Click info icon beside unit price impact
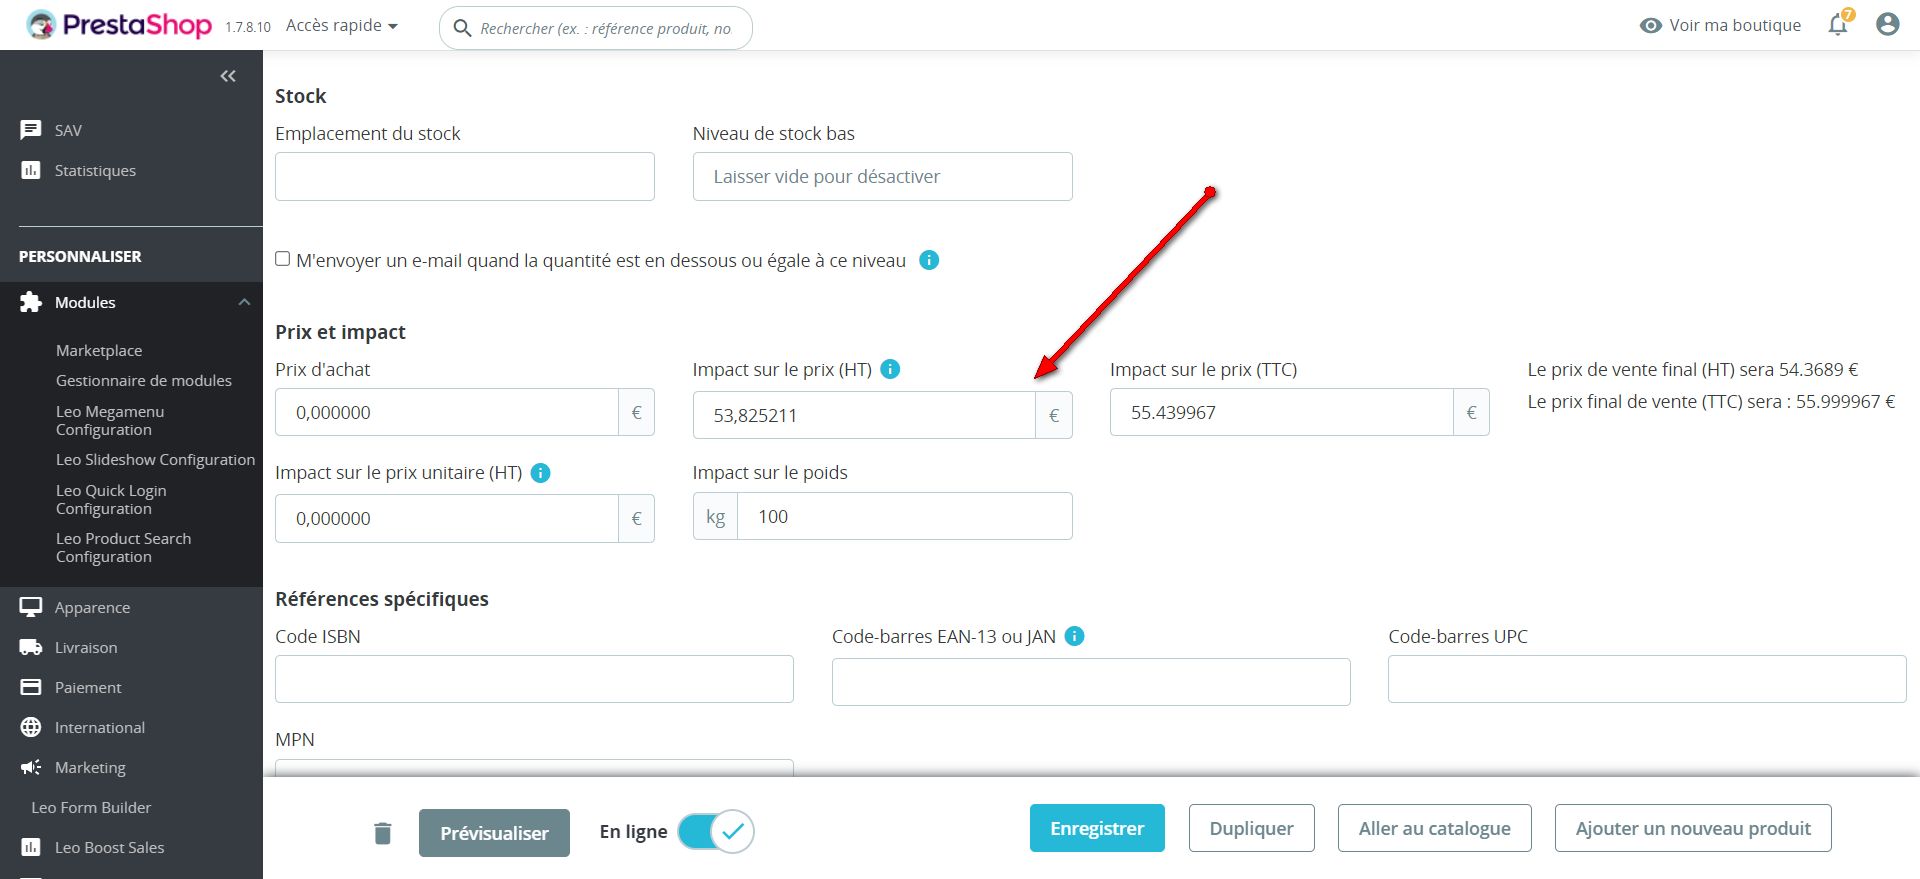1920x879 pixels. click(540, 473)
